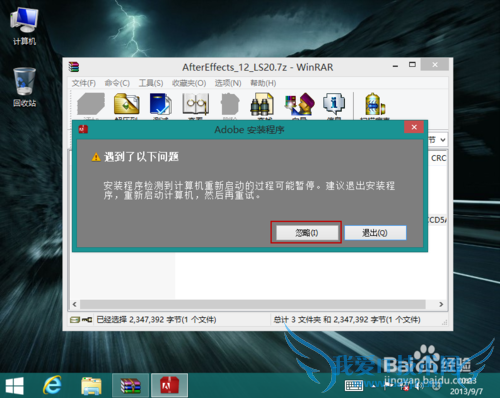Click WinRAR's Add toolbar icon

(x=91, y=105)
